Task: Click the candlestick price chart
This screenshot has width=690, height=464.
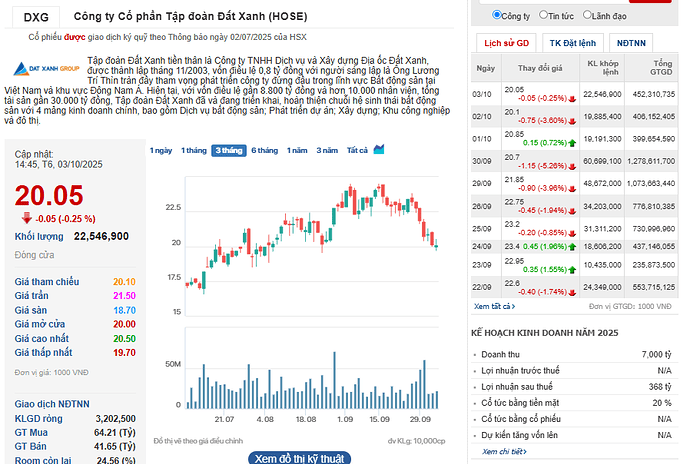Action: coord(312,246)
